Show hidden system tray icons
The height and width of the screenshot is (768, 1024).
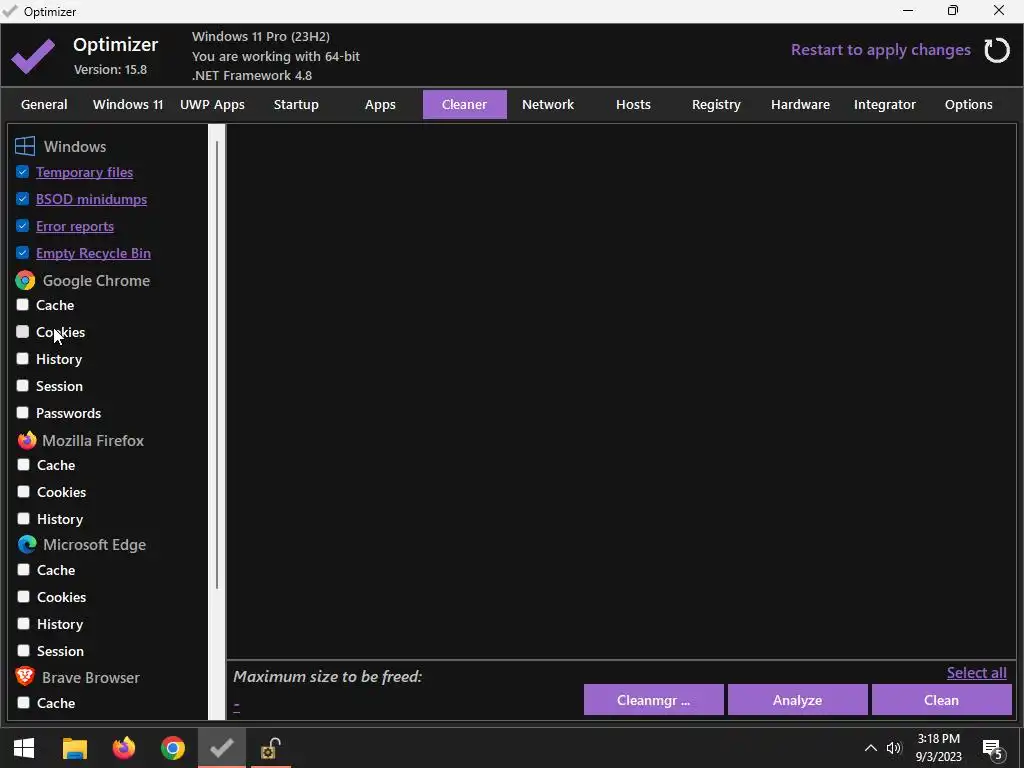(871, 748)
